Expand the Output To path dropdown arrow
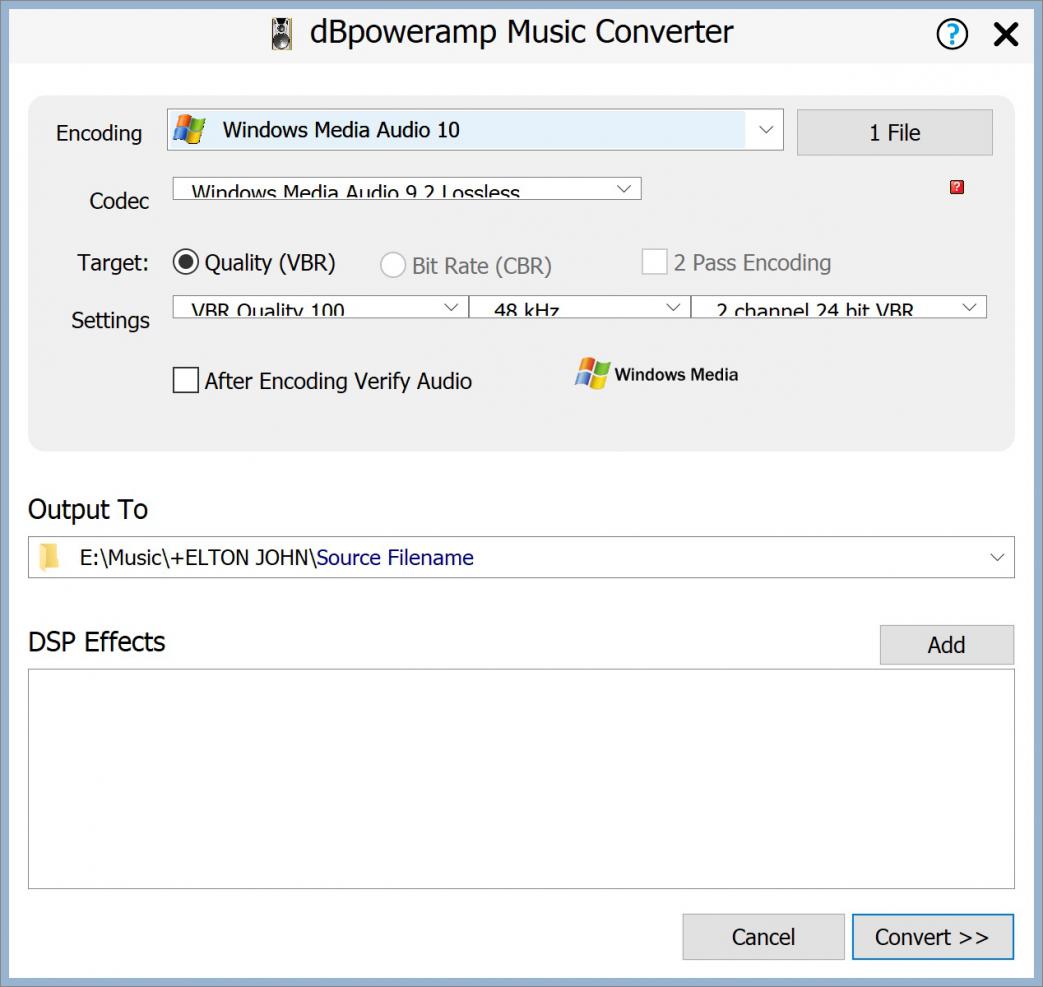The image size is (1043, 987). pyautogui.click(x=996, y=558)
